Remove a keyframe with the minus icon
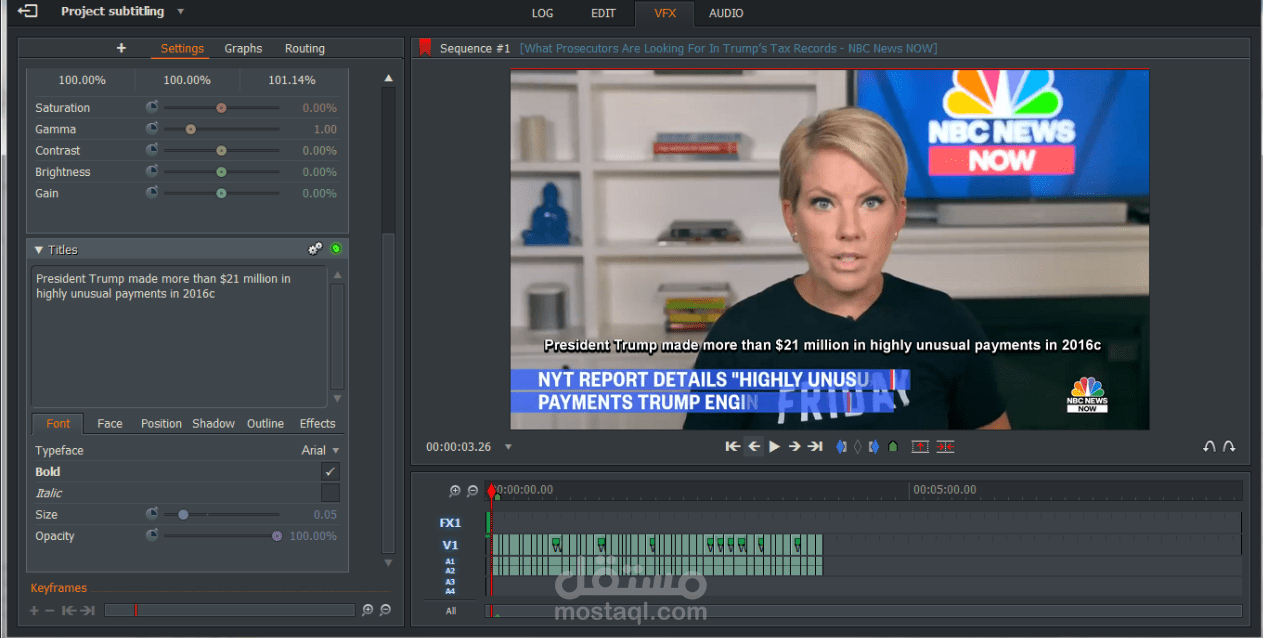This screenshot has width=1263, height=638. 49,610
